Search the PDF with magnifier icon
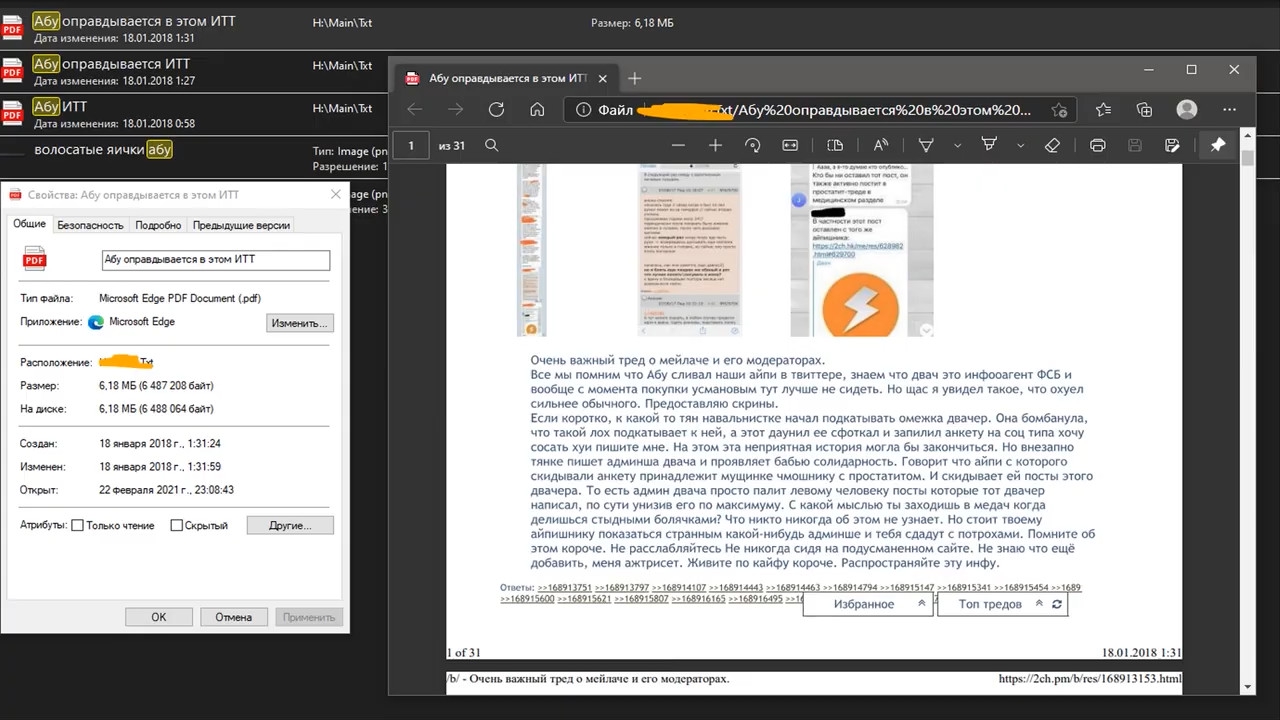This screenshot has height=720, width=1280. pos(492,145)
